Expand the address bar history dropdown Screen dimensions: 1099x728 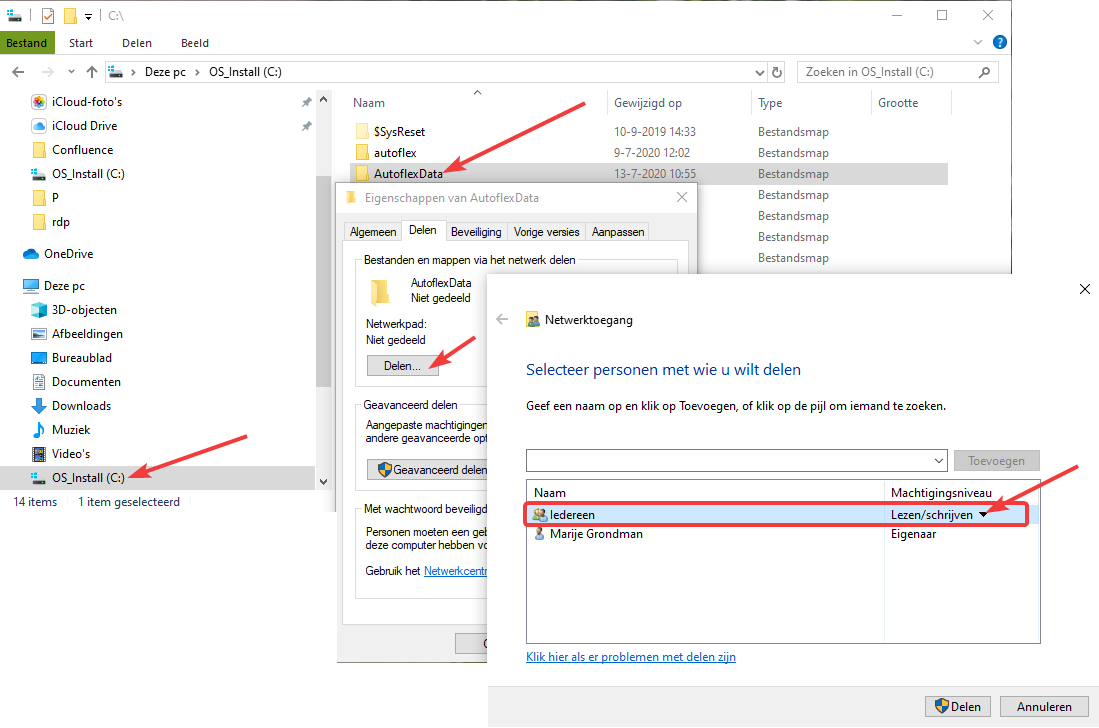click(x=759, y=72)
